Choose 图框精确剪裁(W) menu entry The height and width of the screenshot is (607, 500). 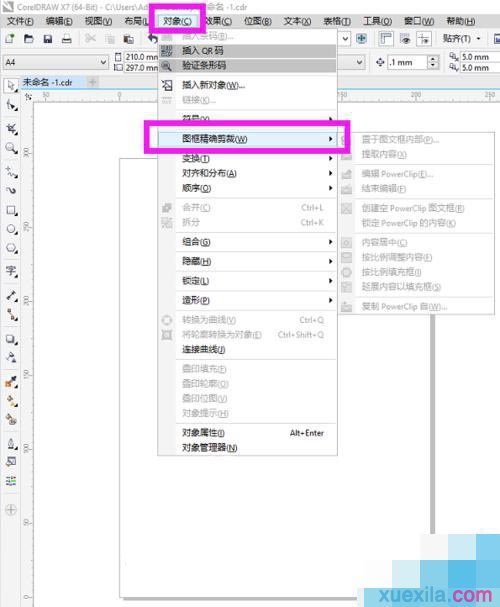pyautogui.click(x=248, y=139)
